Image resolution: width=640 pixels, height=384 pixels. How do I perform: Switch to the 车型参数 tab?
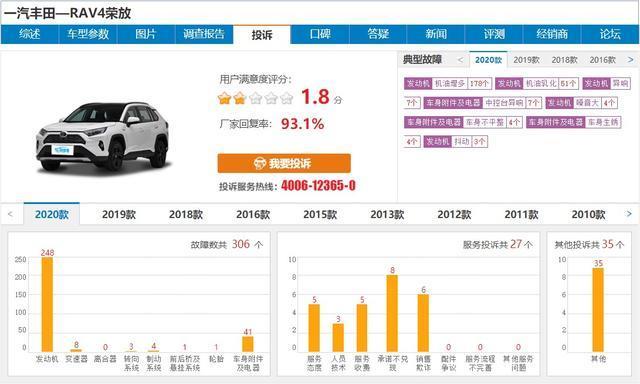88,34
